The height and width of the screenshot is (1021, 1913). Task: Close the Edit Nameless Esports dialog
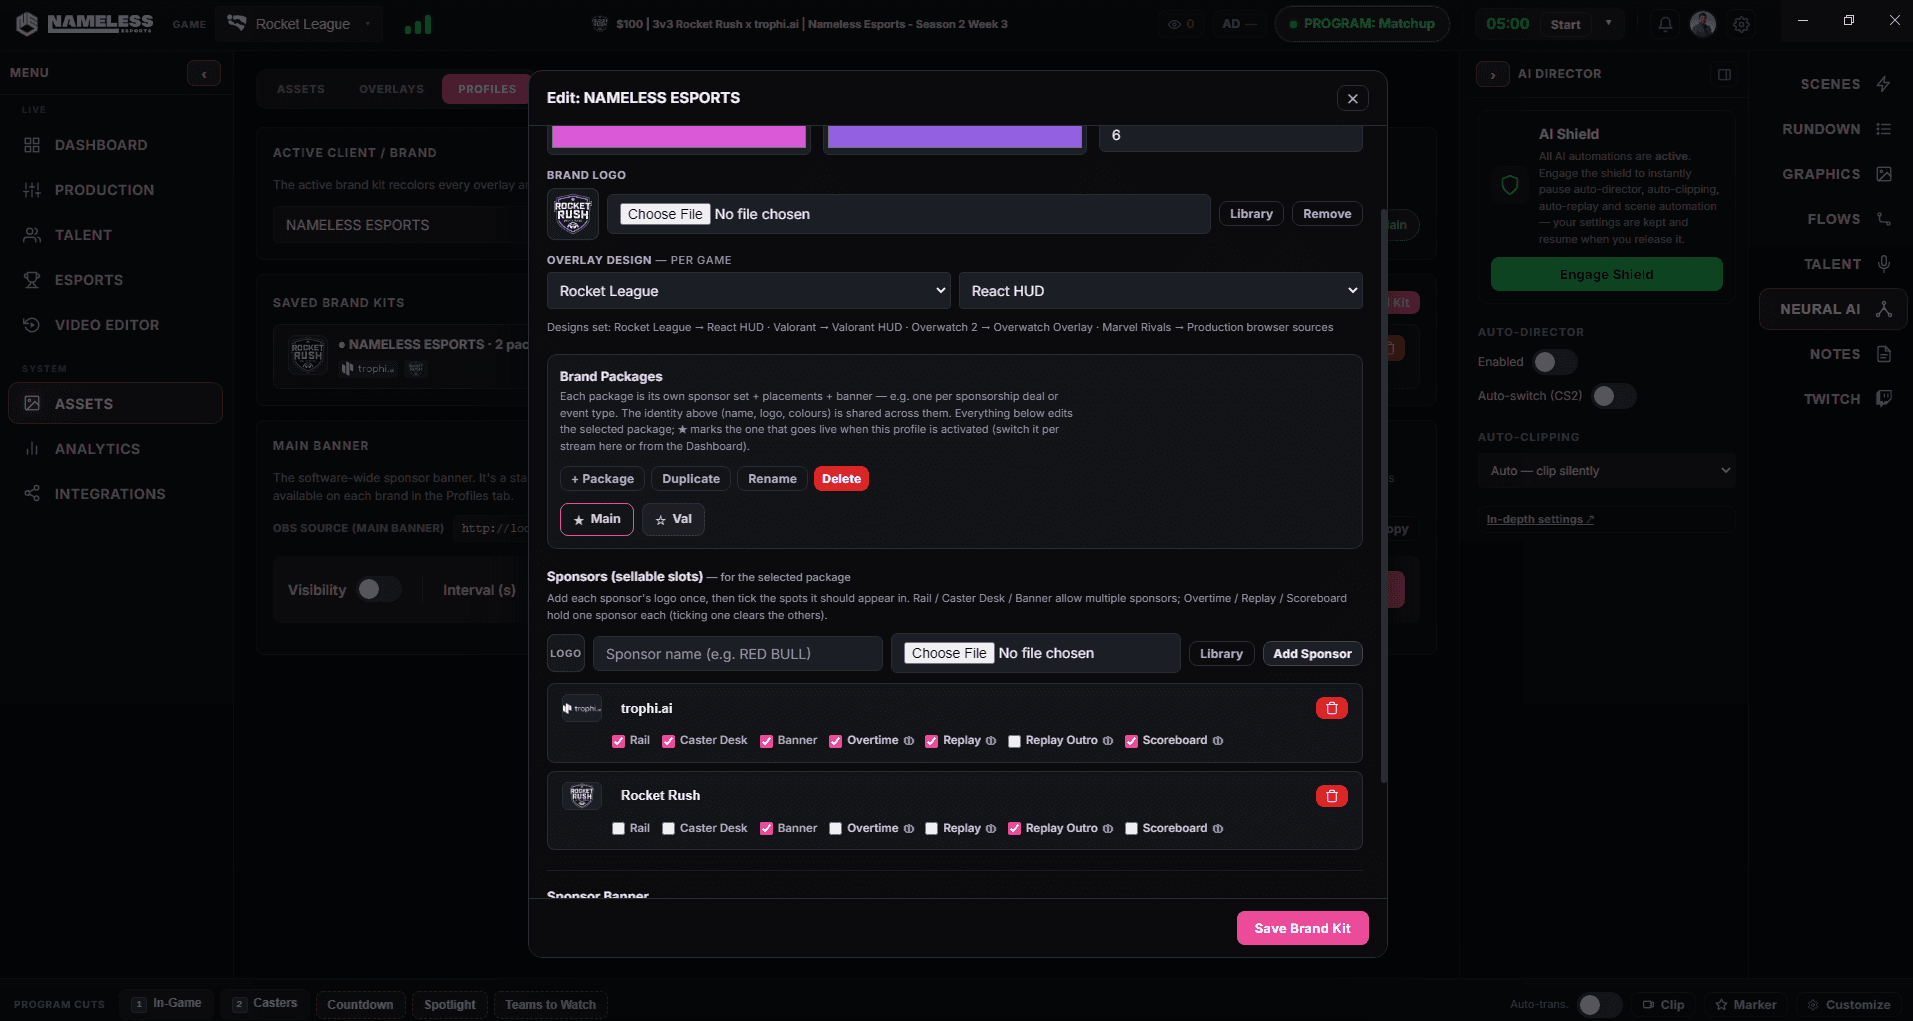(x=1352, y=98)
